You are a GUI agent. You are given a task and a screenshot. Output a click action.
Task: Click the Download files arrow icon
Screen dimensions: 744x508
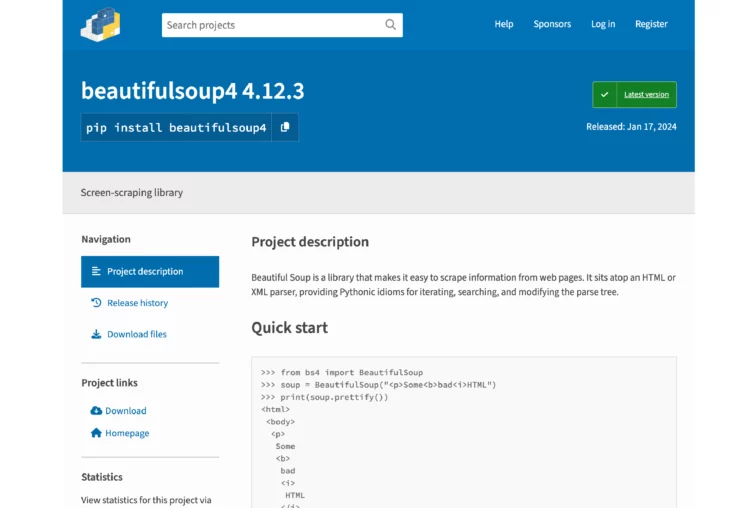tap(96, 334)
